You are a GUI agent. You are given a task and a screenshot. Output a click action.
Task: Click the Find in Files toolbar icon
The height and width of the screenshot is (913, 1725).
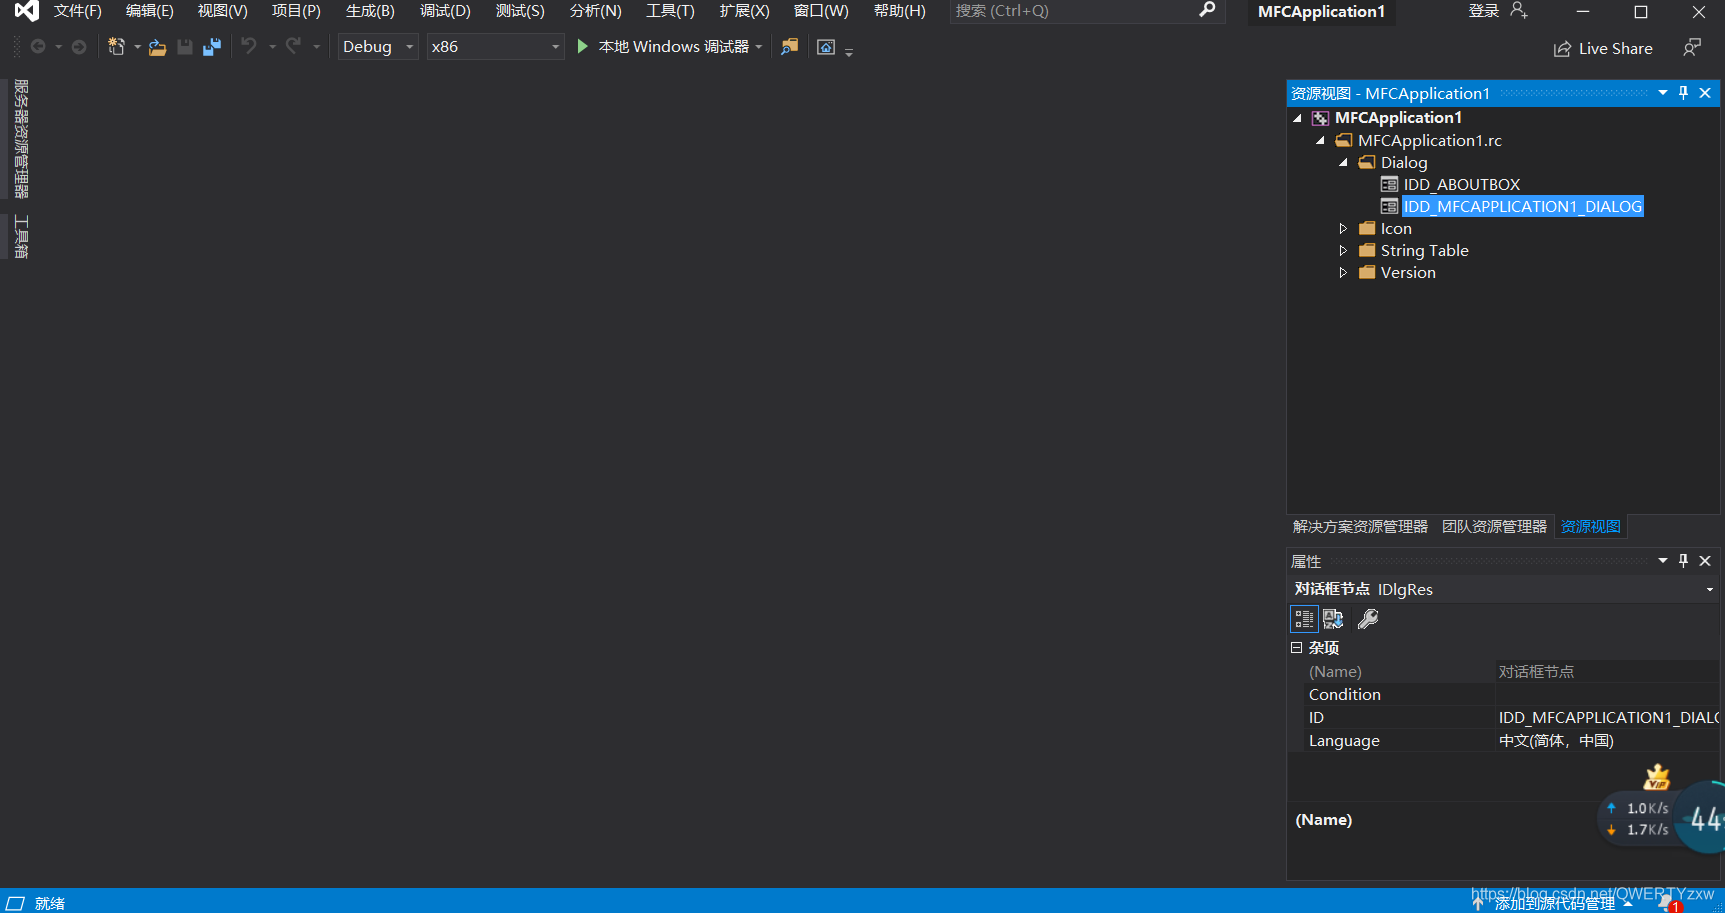pyautogui.click(x=790, y=47)
